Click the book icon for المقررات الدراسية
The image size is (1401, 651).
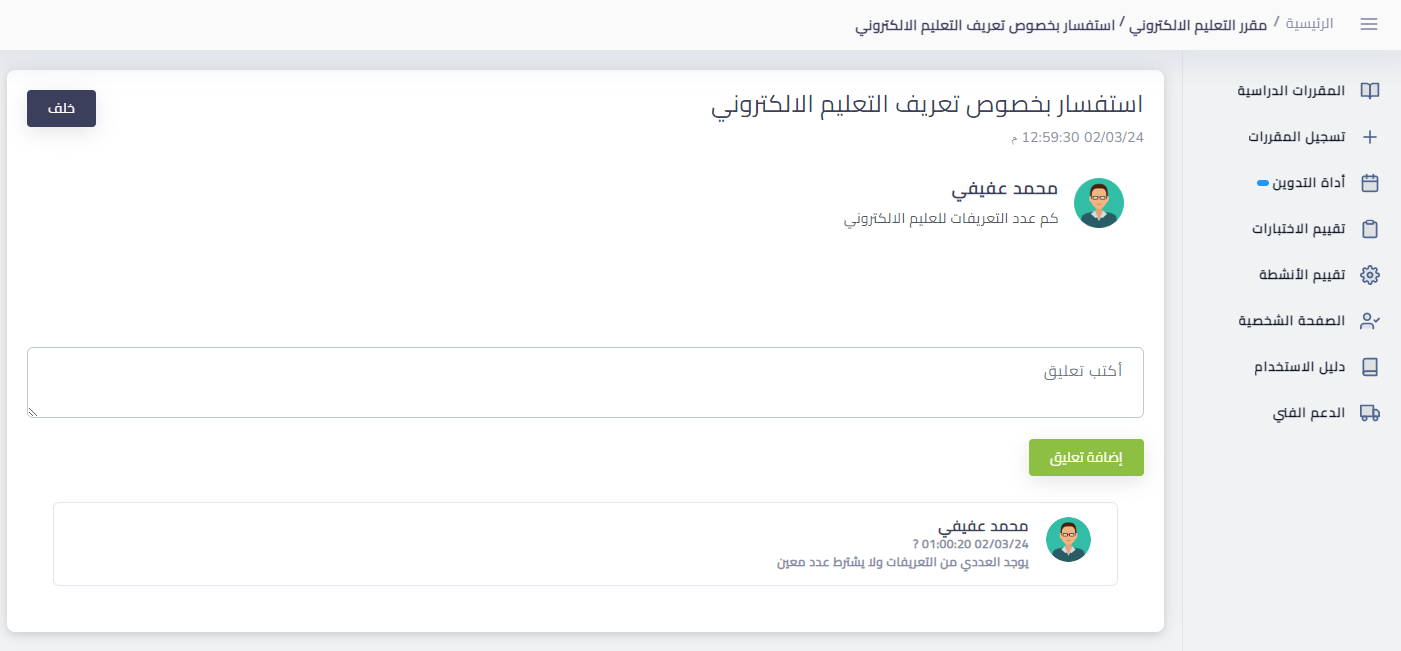pos(1370,91)
